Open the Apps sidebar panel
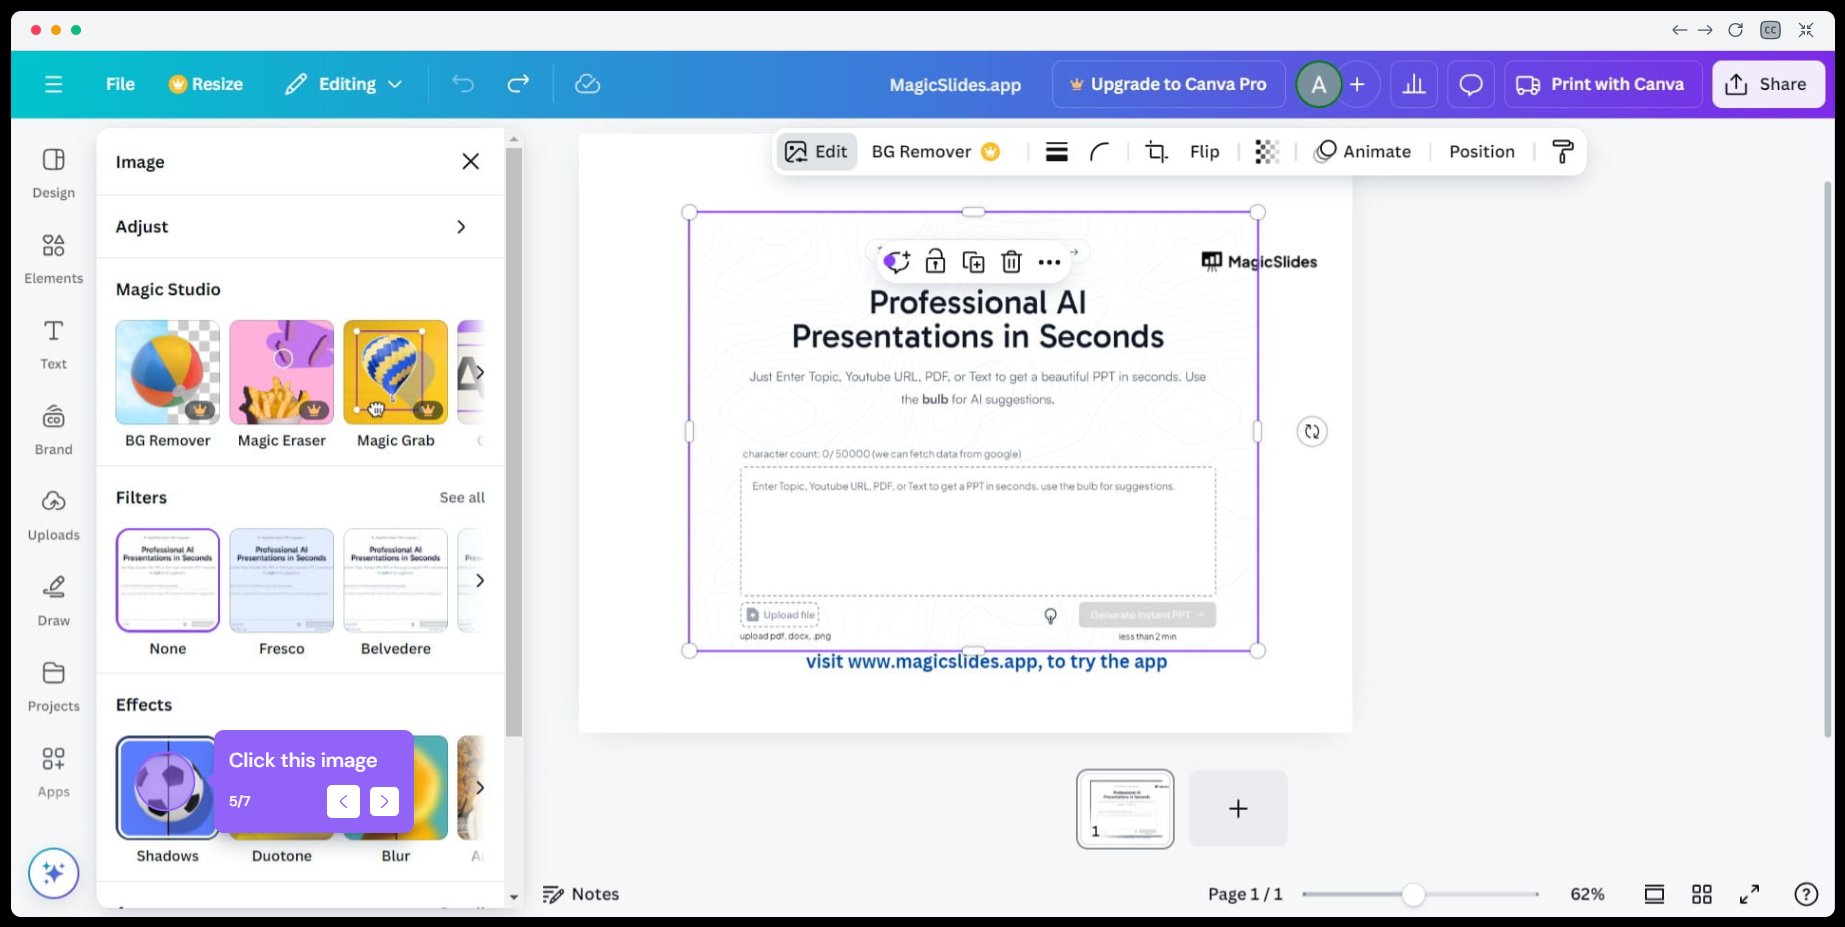The width and height of the screenshot is (1845, 927). [54, 772]
